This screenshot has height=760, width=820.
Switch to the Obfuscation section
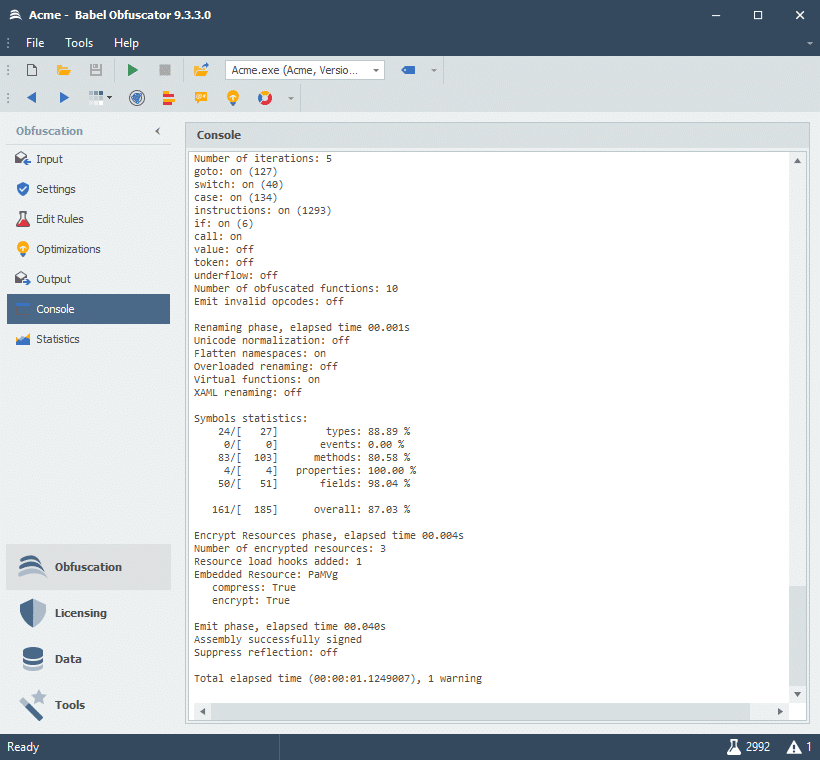coord(88,567)
